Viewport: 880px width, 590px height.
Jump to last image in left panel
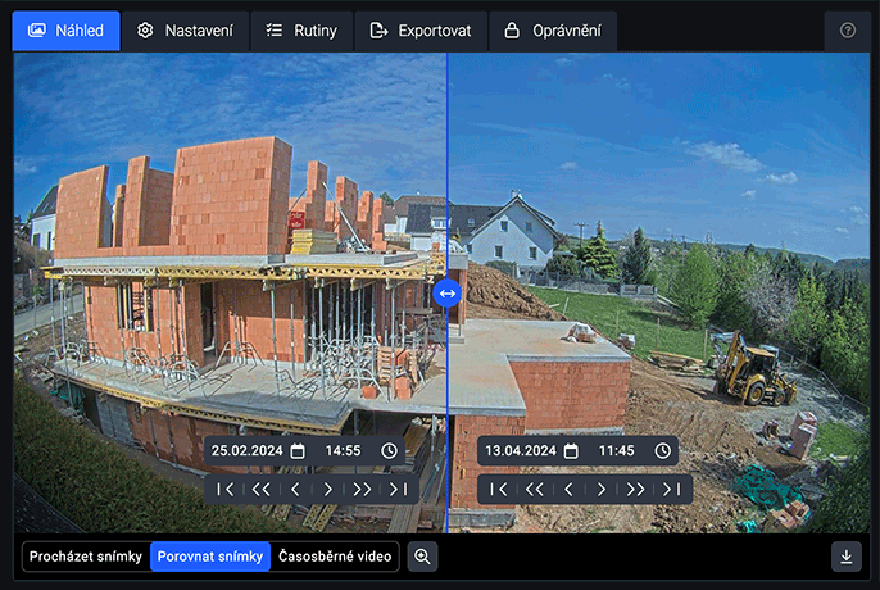[398, 490]
